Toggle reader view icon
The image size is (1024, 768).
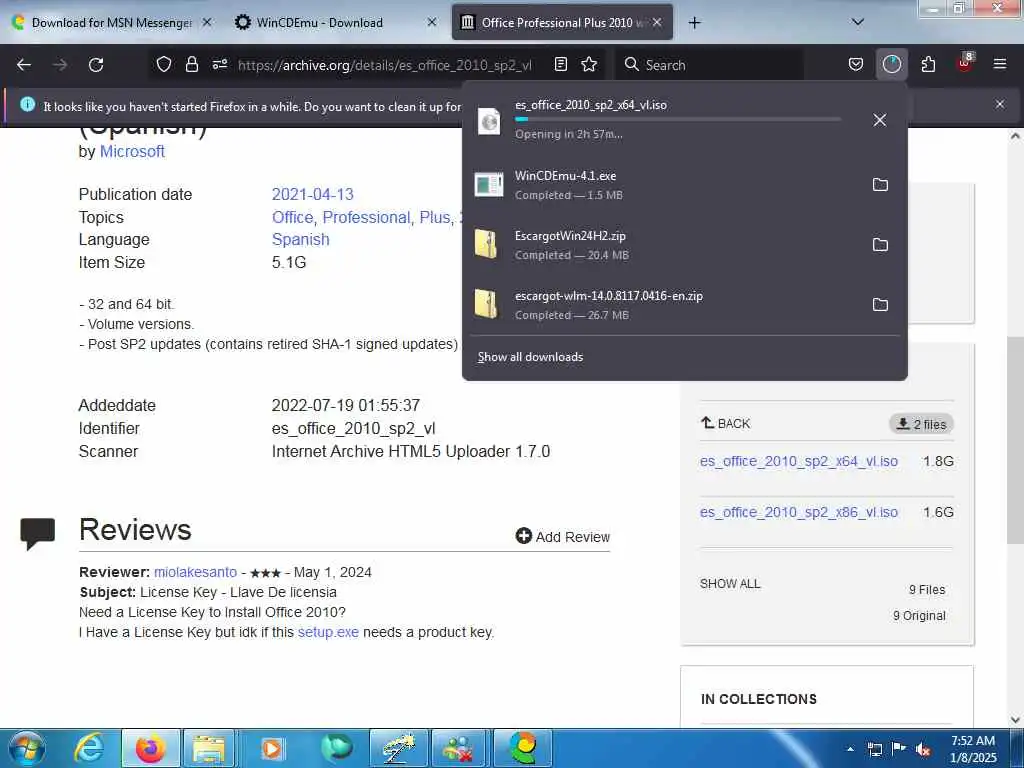[560, 64]
